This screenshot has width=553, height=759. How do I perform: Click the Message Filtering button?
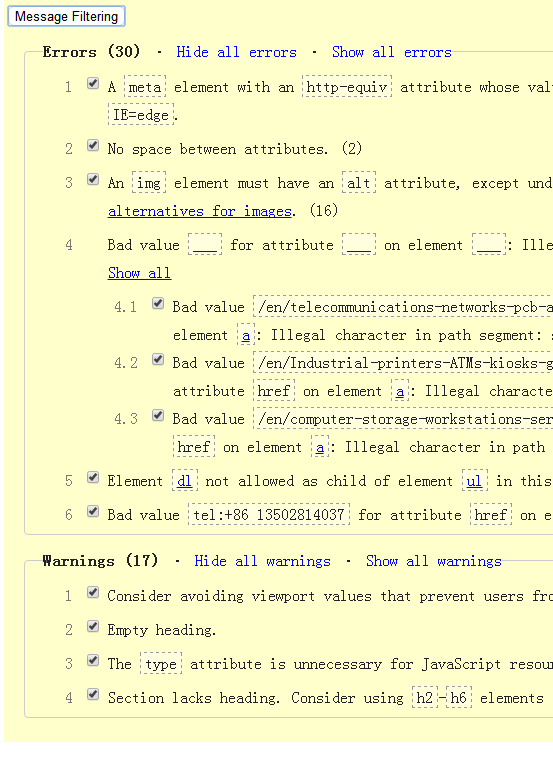66,16
